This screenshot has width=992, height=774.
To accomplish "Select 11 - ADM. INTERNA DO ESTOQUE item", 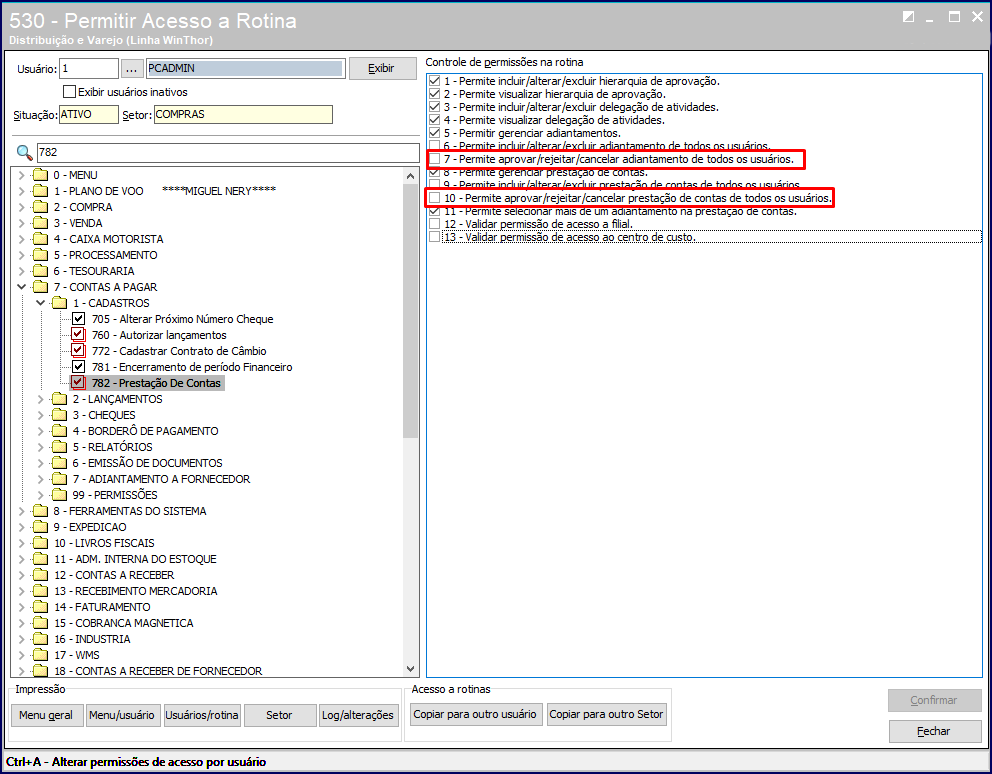I will coord(135,559).
